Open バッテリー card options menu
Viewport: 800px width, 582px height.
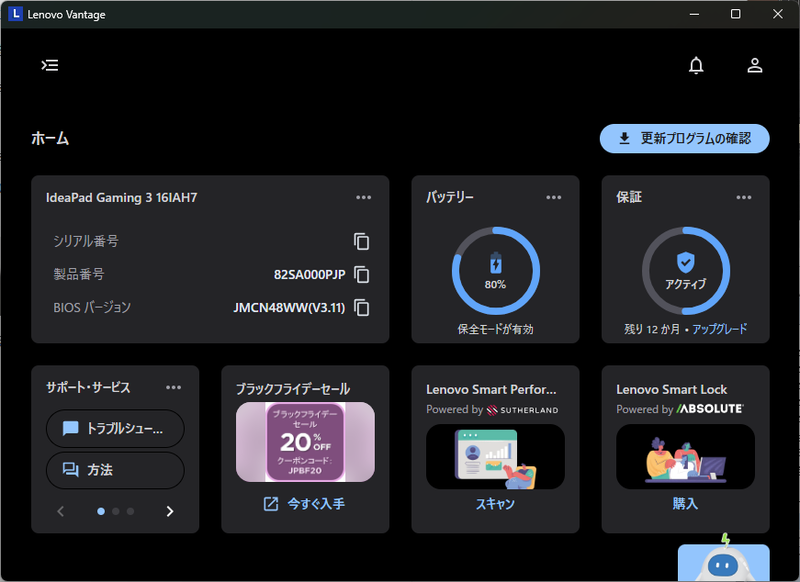pos(554,197)
